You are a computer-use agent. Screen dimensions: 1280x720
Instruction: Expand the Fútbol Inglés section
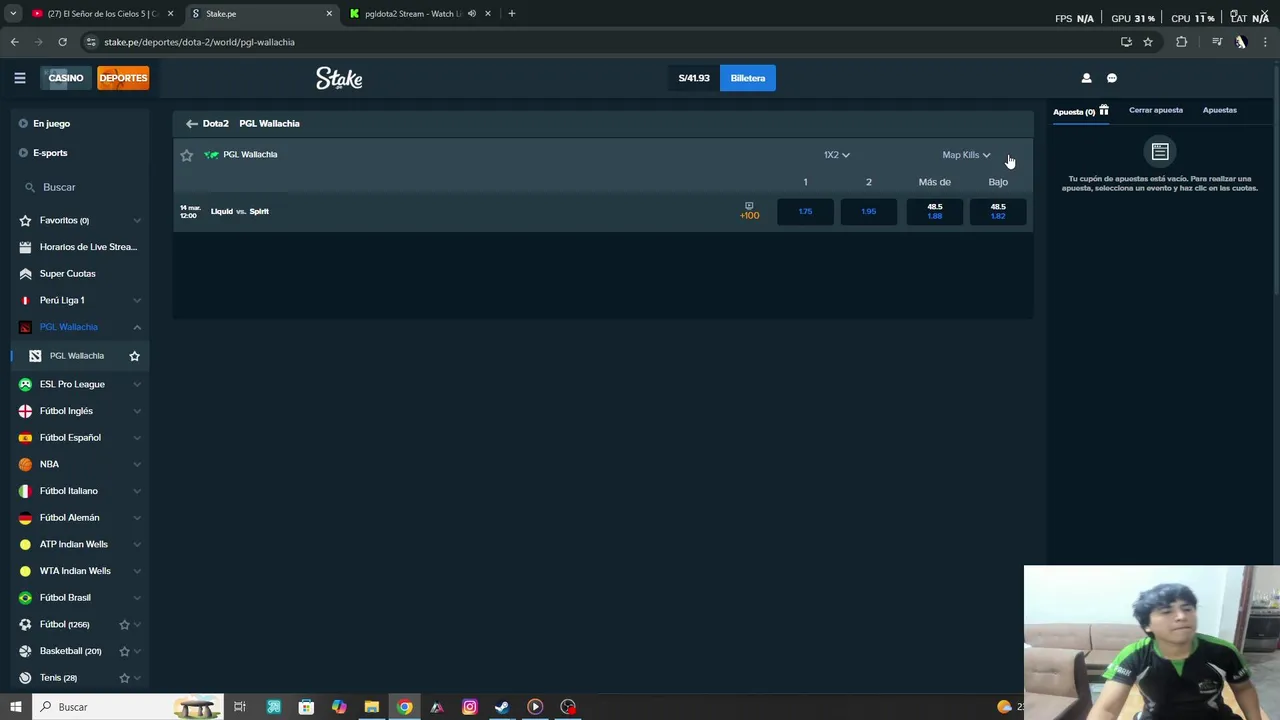click(x=137, y=411)
